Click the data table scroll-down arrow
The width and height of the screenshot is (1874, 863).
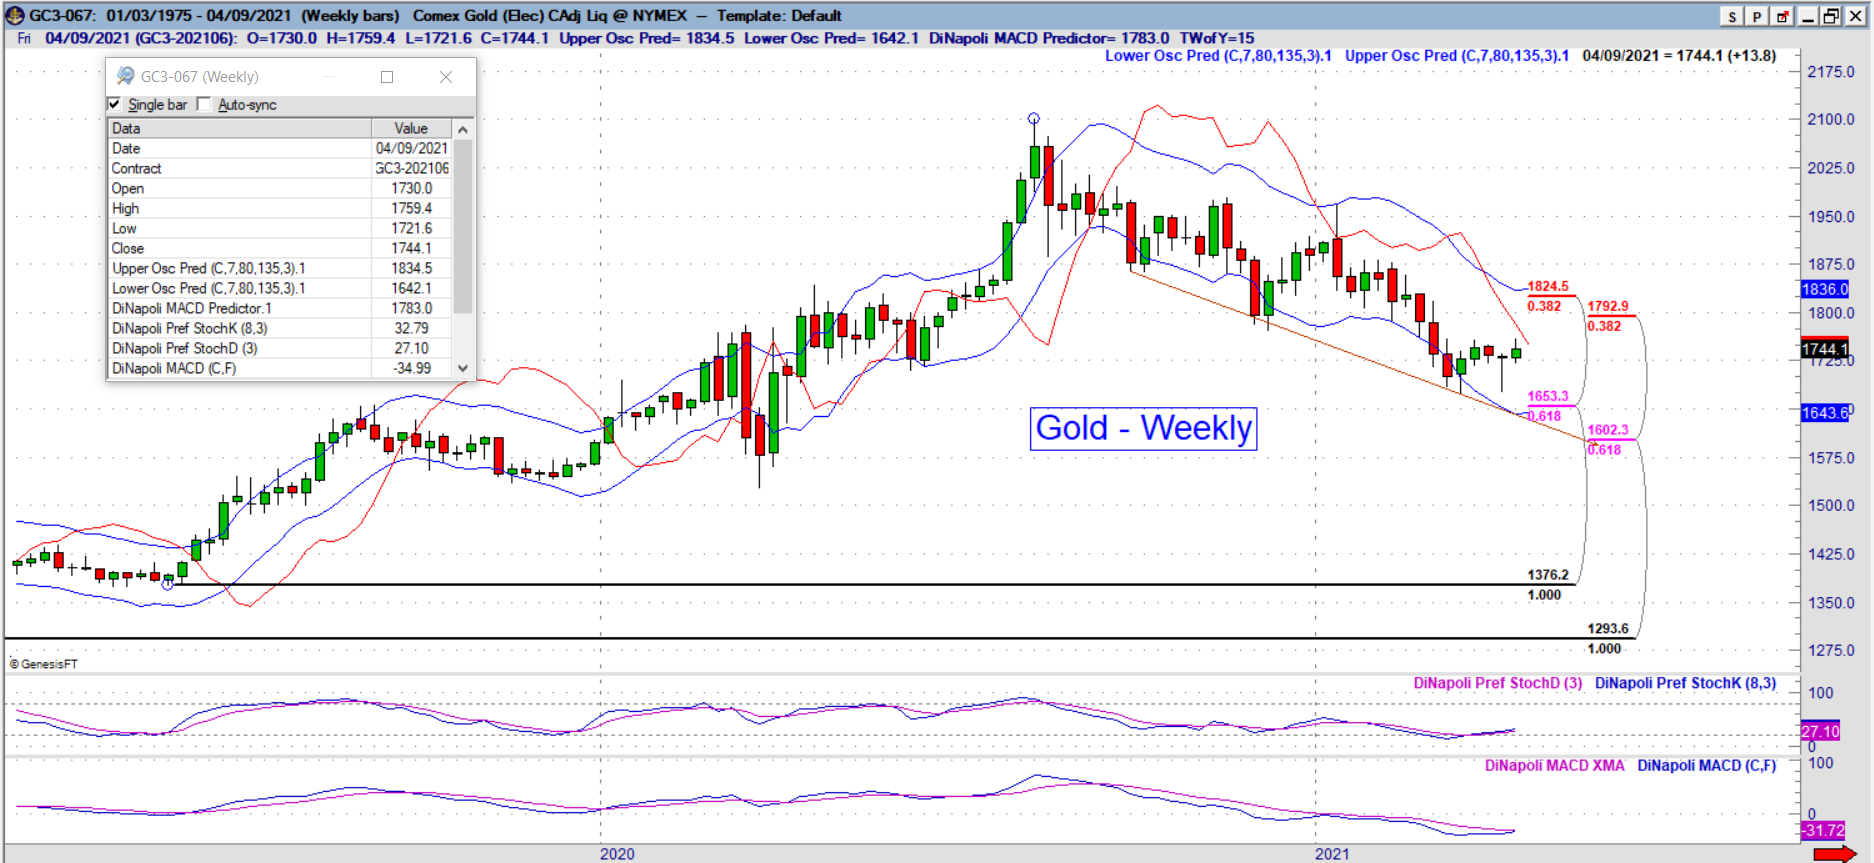click(462, 368)
